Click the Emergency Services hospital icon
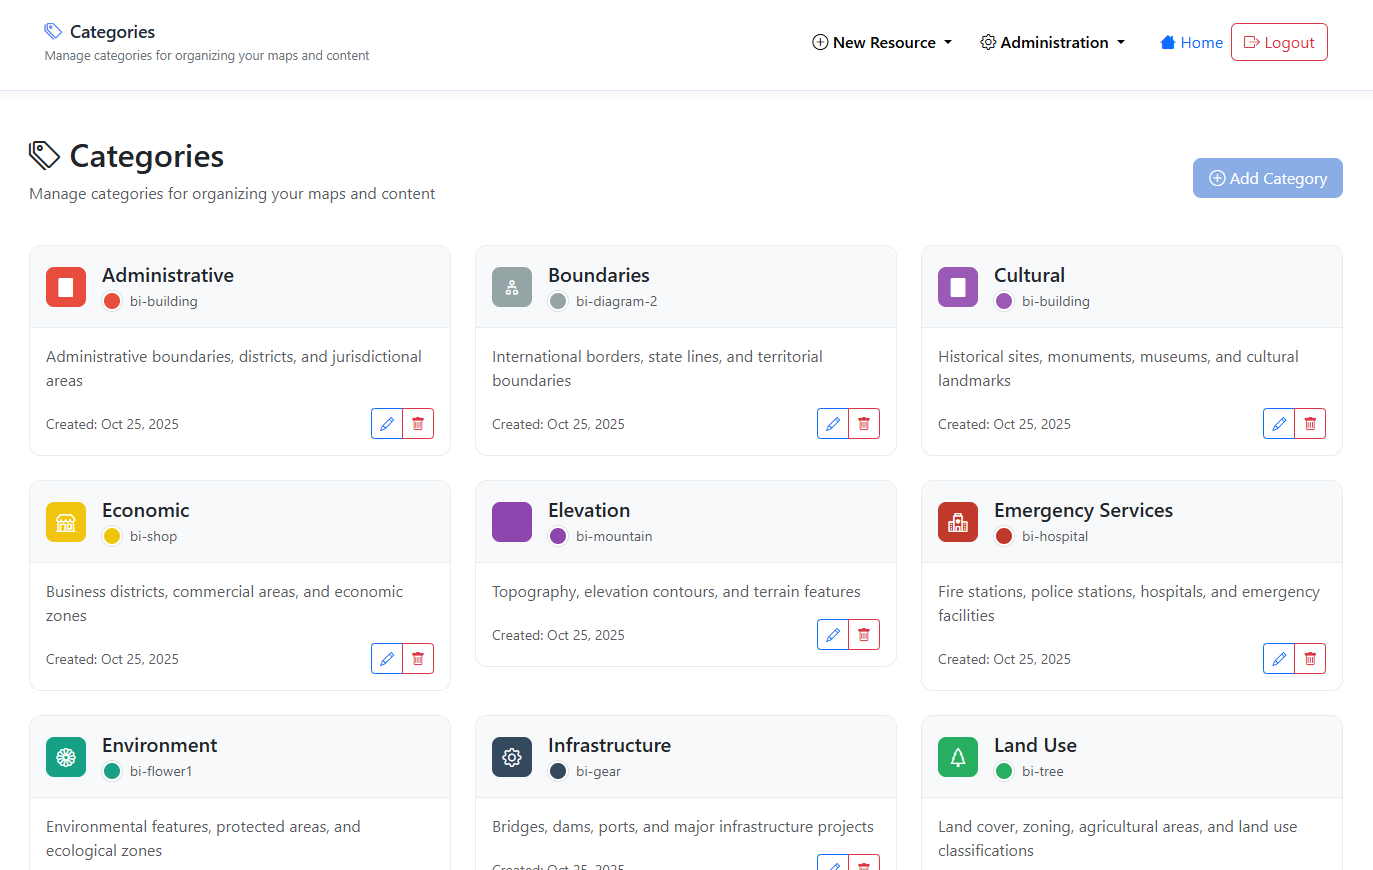Viewport: 1373px width, 870px height. pyautogui.click(x=958, y=522)
